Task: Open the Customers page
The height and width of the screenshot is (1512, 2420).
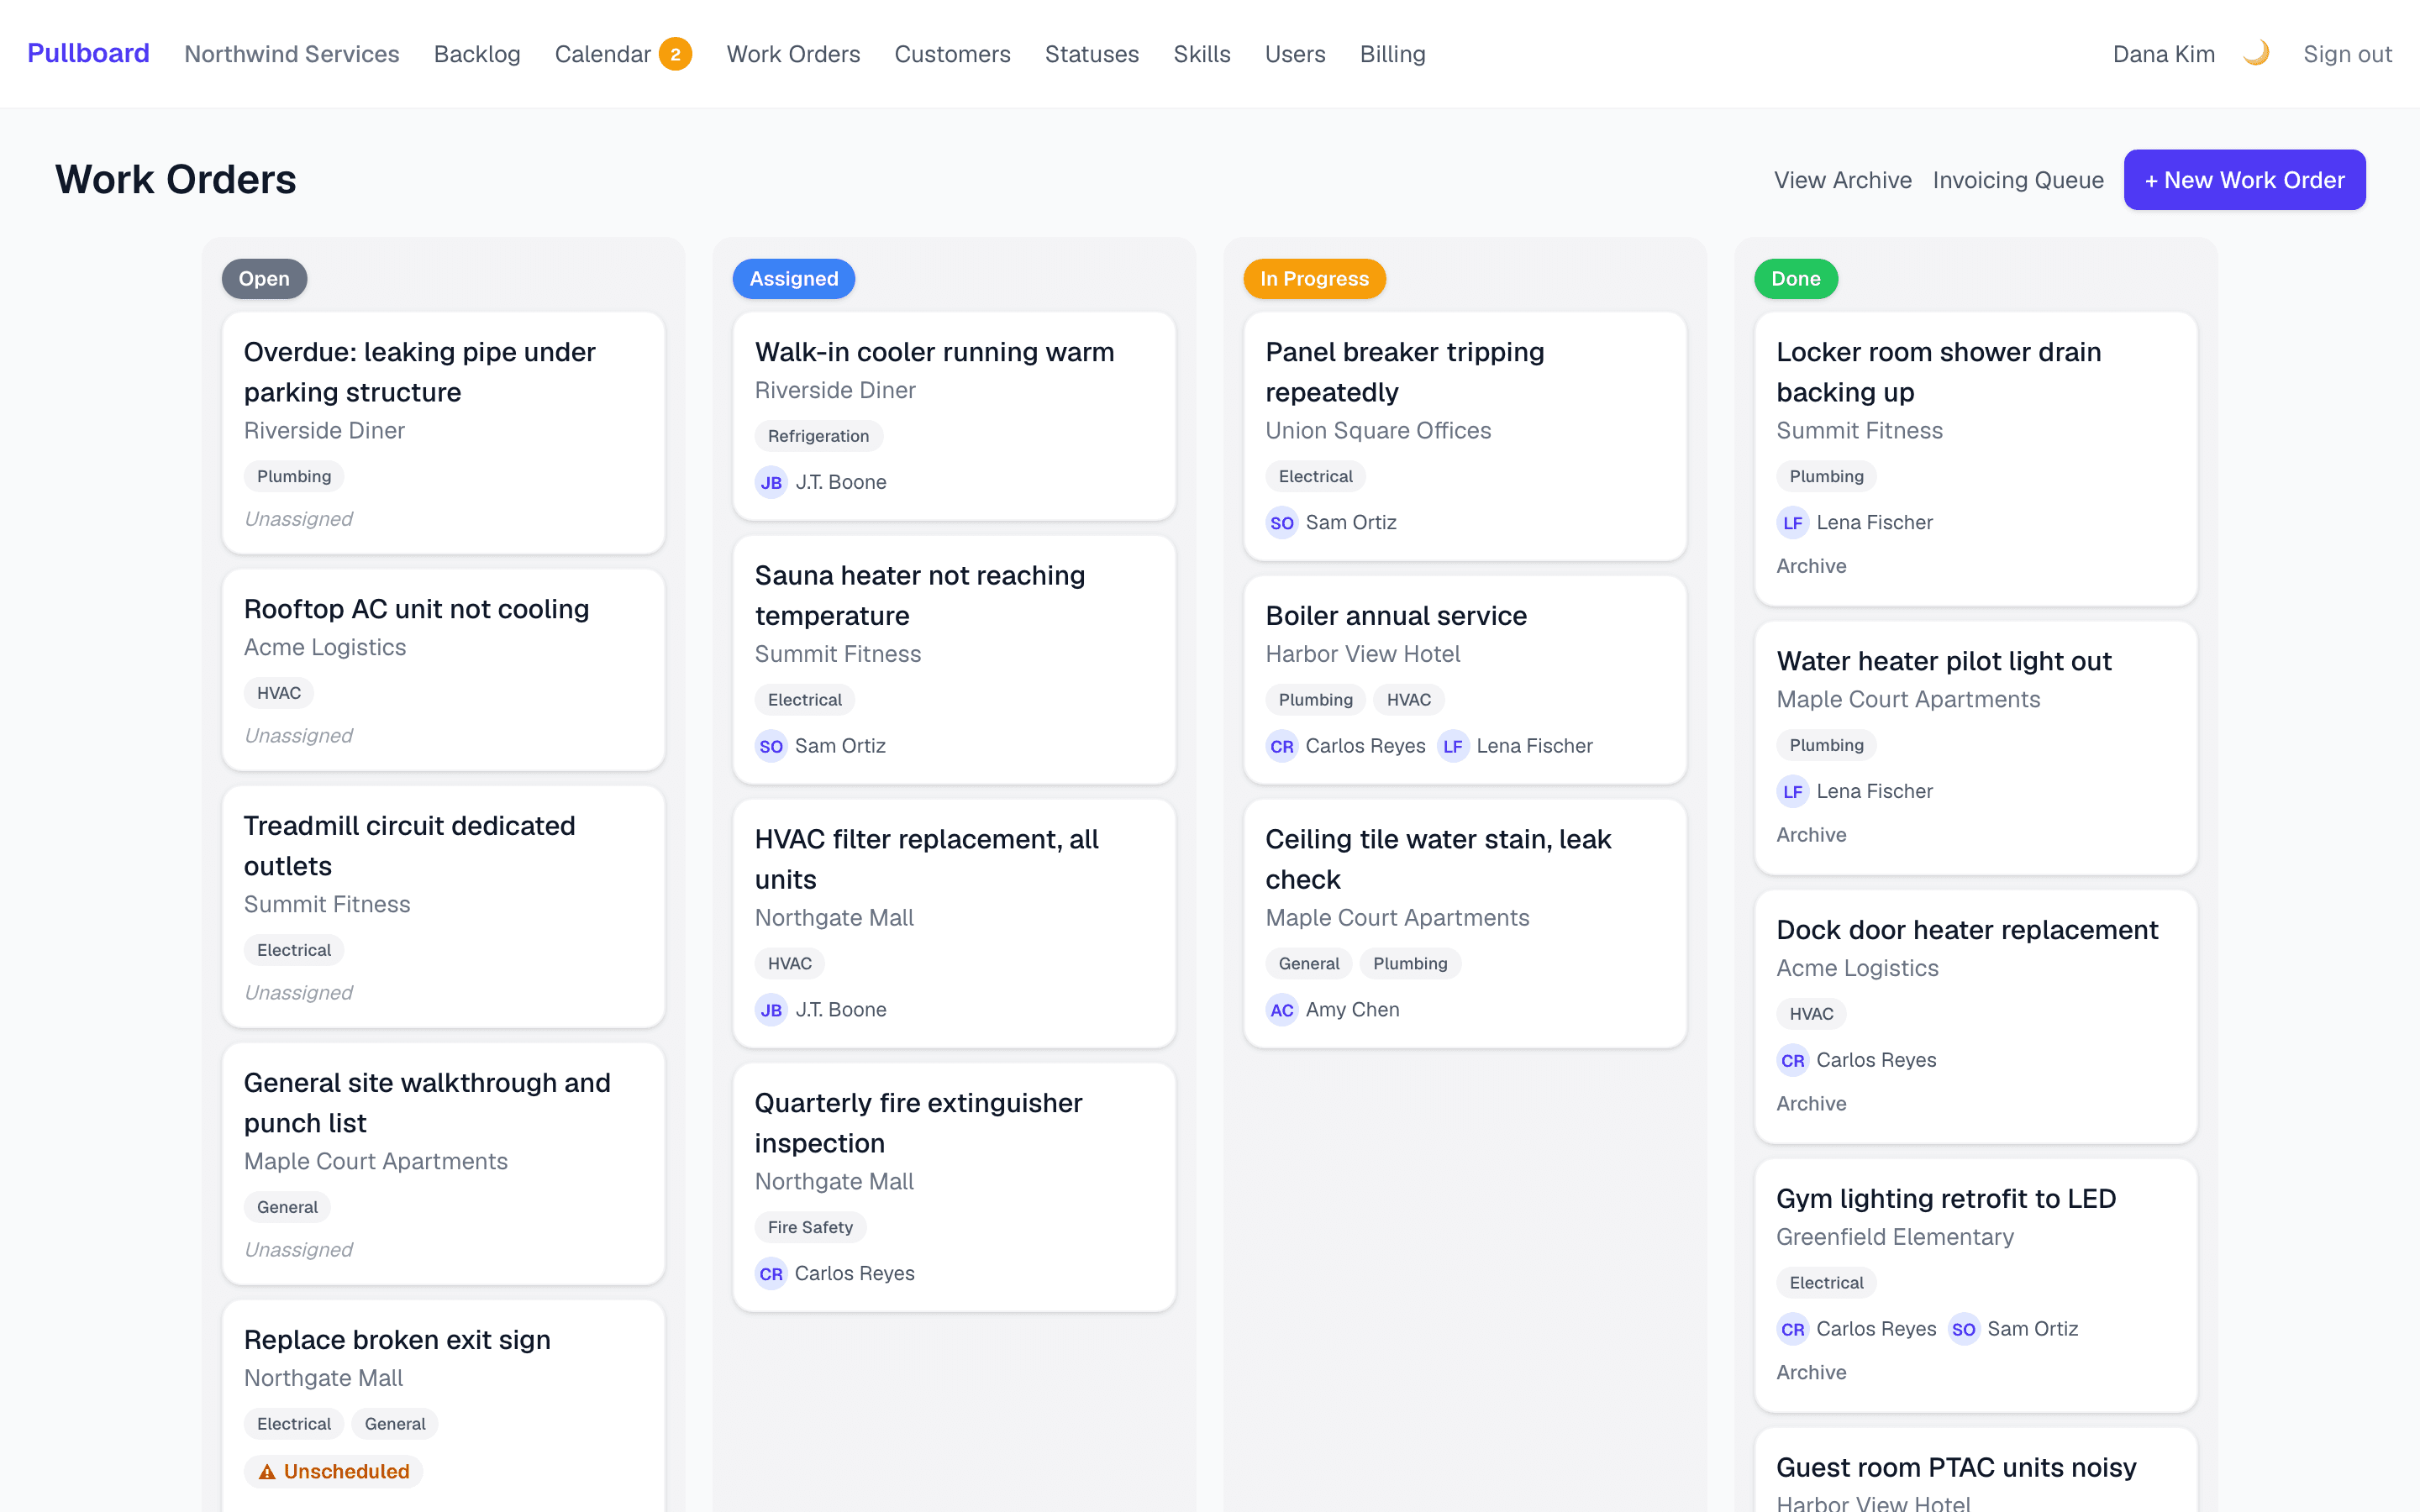Action: [x=952, y=54]
